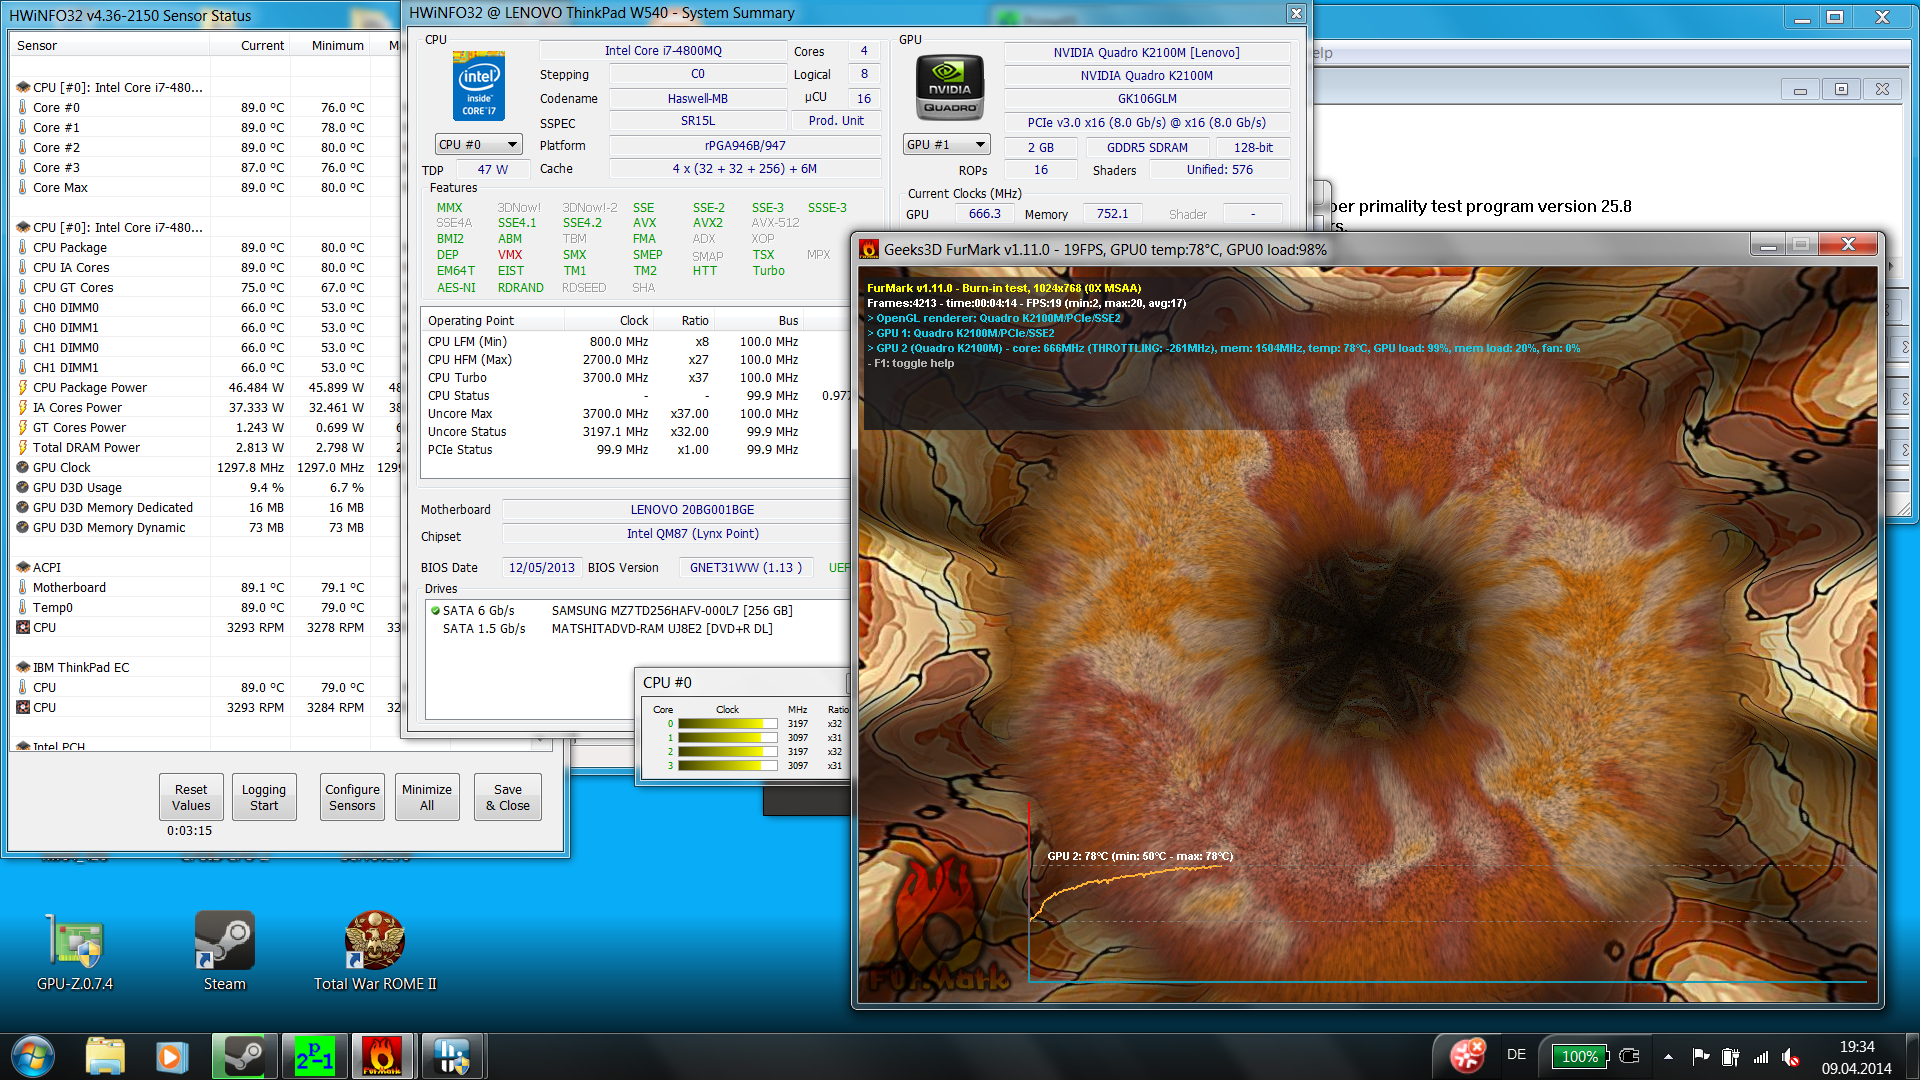Open the volume tray icon
This screenshot has width=1920, height=1080.
(1791, 1056)
